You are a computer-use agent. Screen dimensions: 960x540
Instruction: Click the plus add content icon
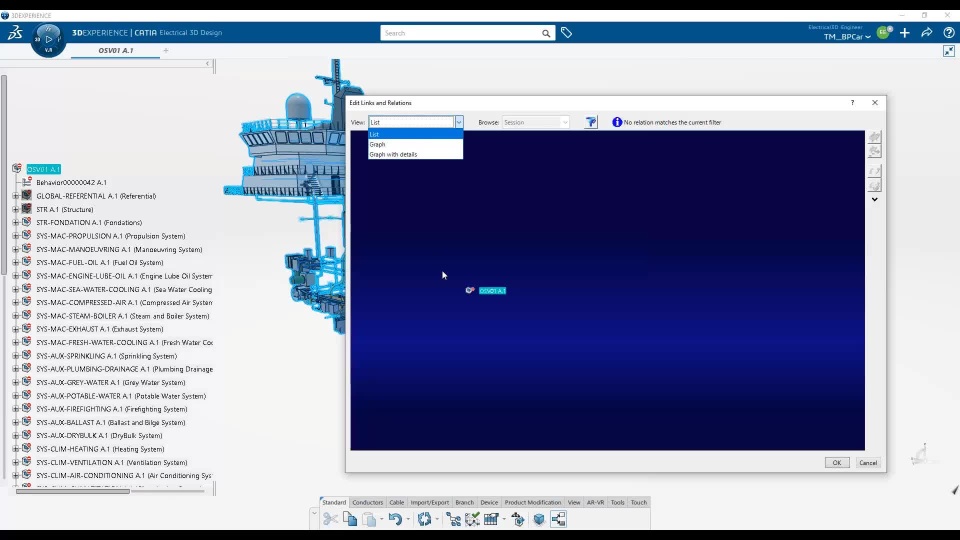click(905, 33)
